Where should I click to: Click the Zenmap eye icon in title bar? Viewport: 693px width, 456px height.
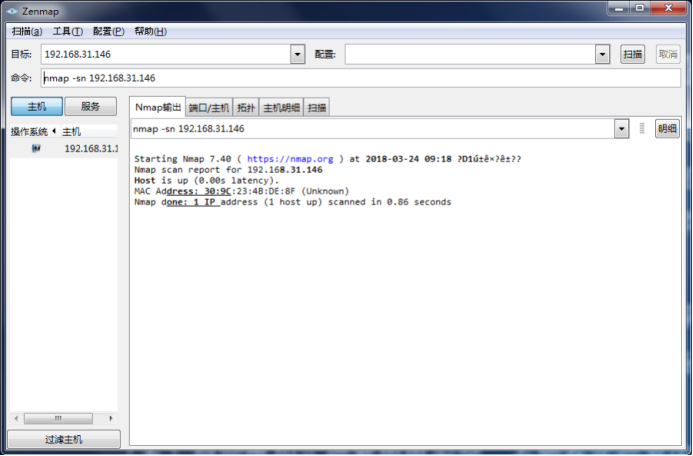[12, 11]
